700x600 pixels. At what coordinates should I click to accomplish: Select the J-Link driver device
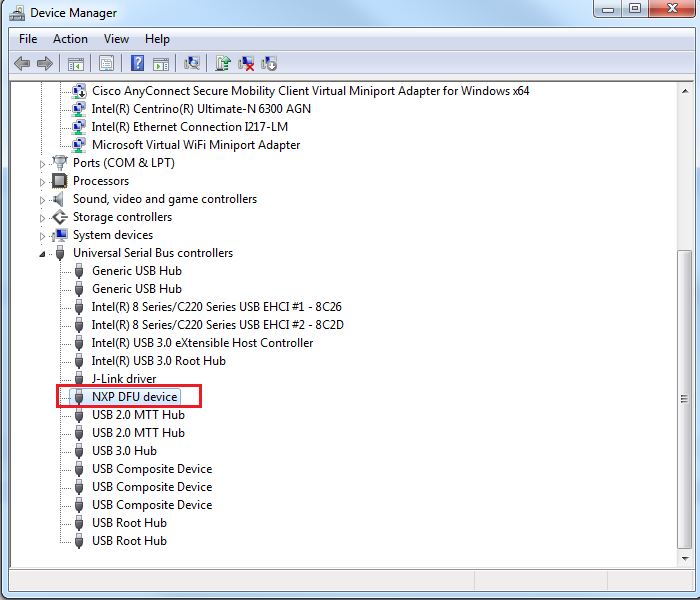click(123, 379)
